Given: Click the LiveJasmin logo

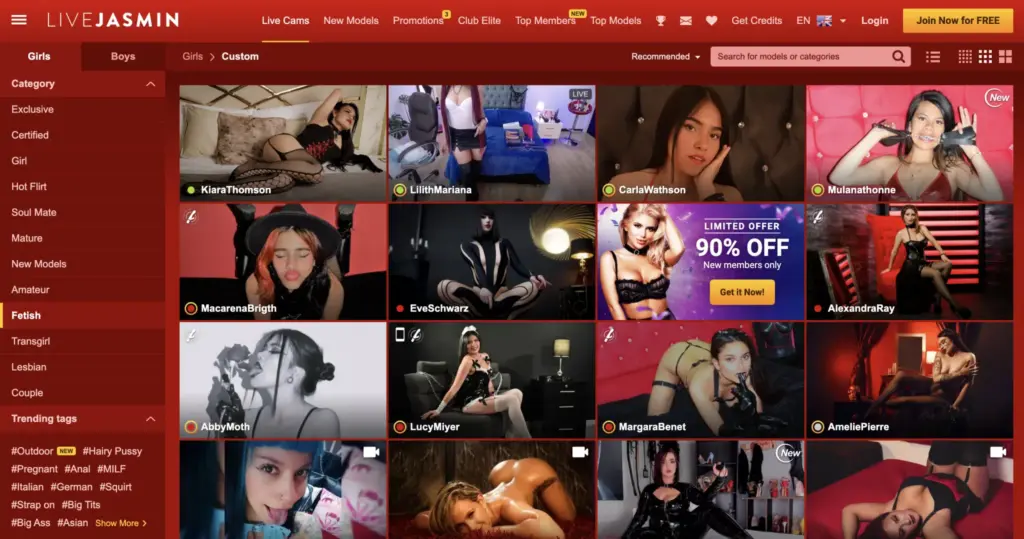Looking at the screenshot, I should (x=113, y=20).
